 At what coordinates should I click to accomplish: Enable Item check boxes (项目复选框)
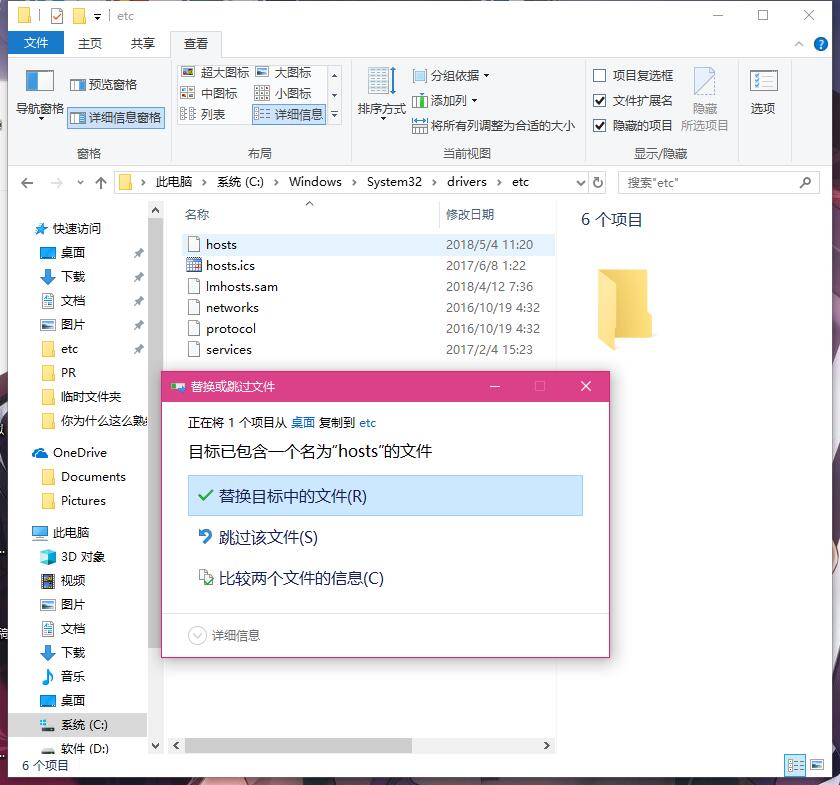coord(633,76)
